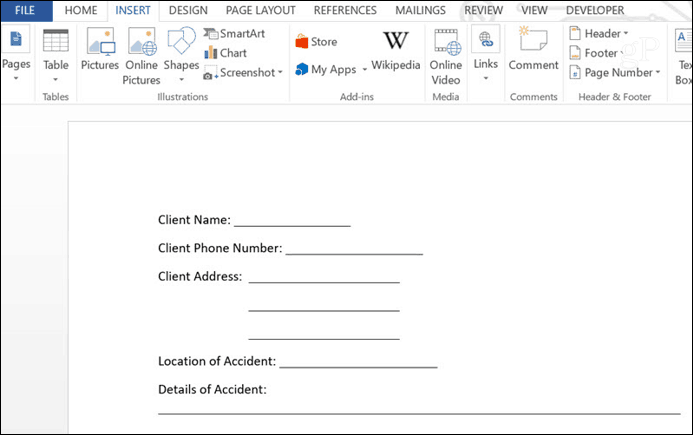
Task: Switch to the HOME tab
Action: coord(81,11)
